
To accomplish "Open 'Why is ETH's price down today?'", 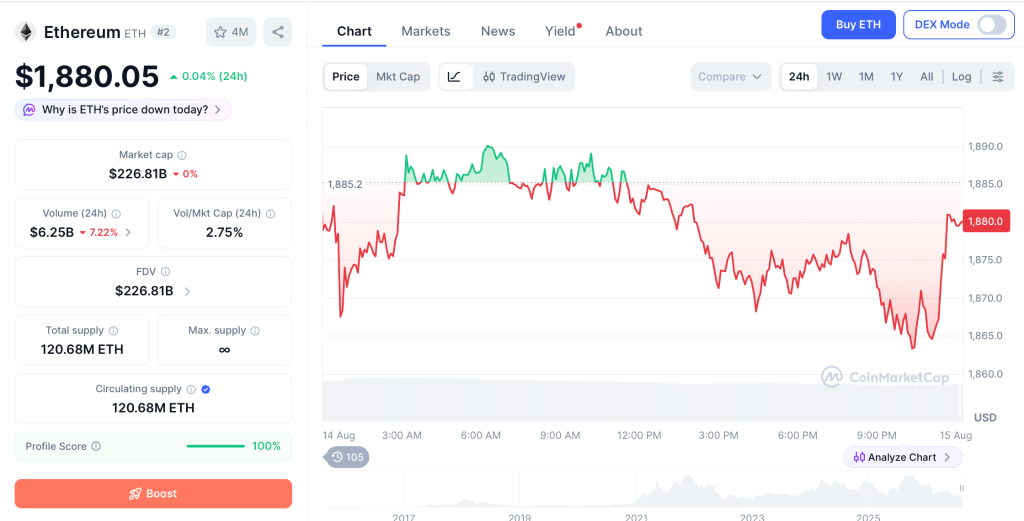I will [x=123, y=110].
